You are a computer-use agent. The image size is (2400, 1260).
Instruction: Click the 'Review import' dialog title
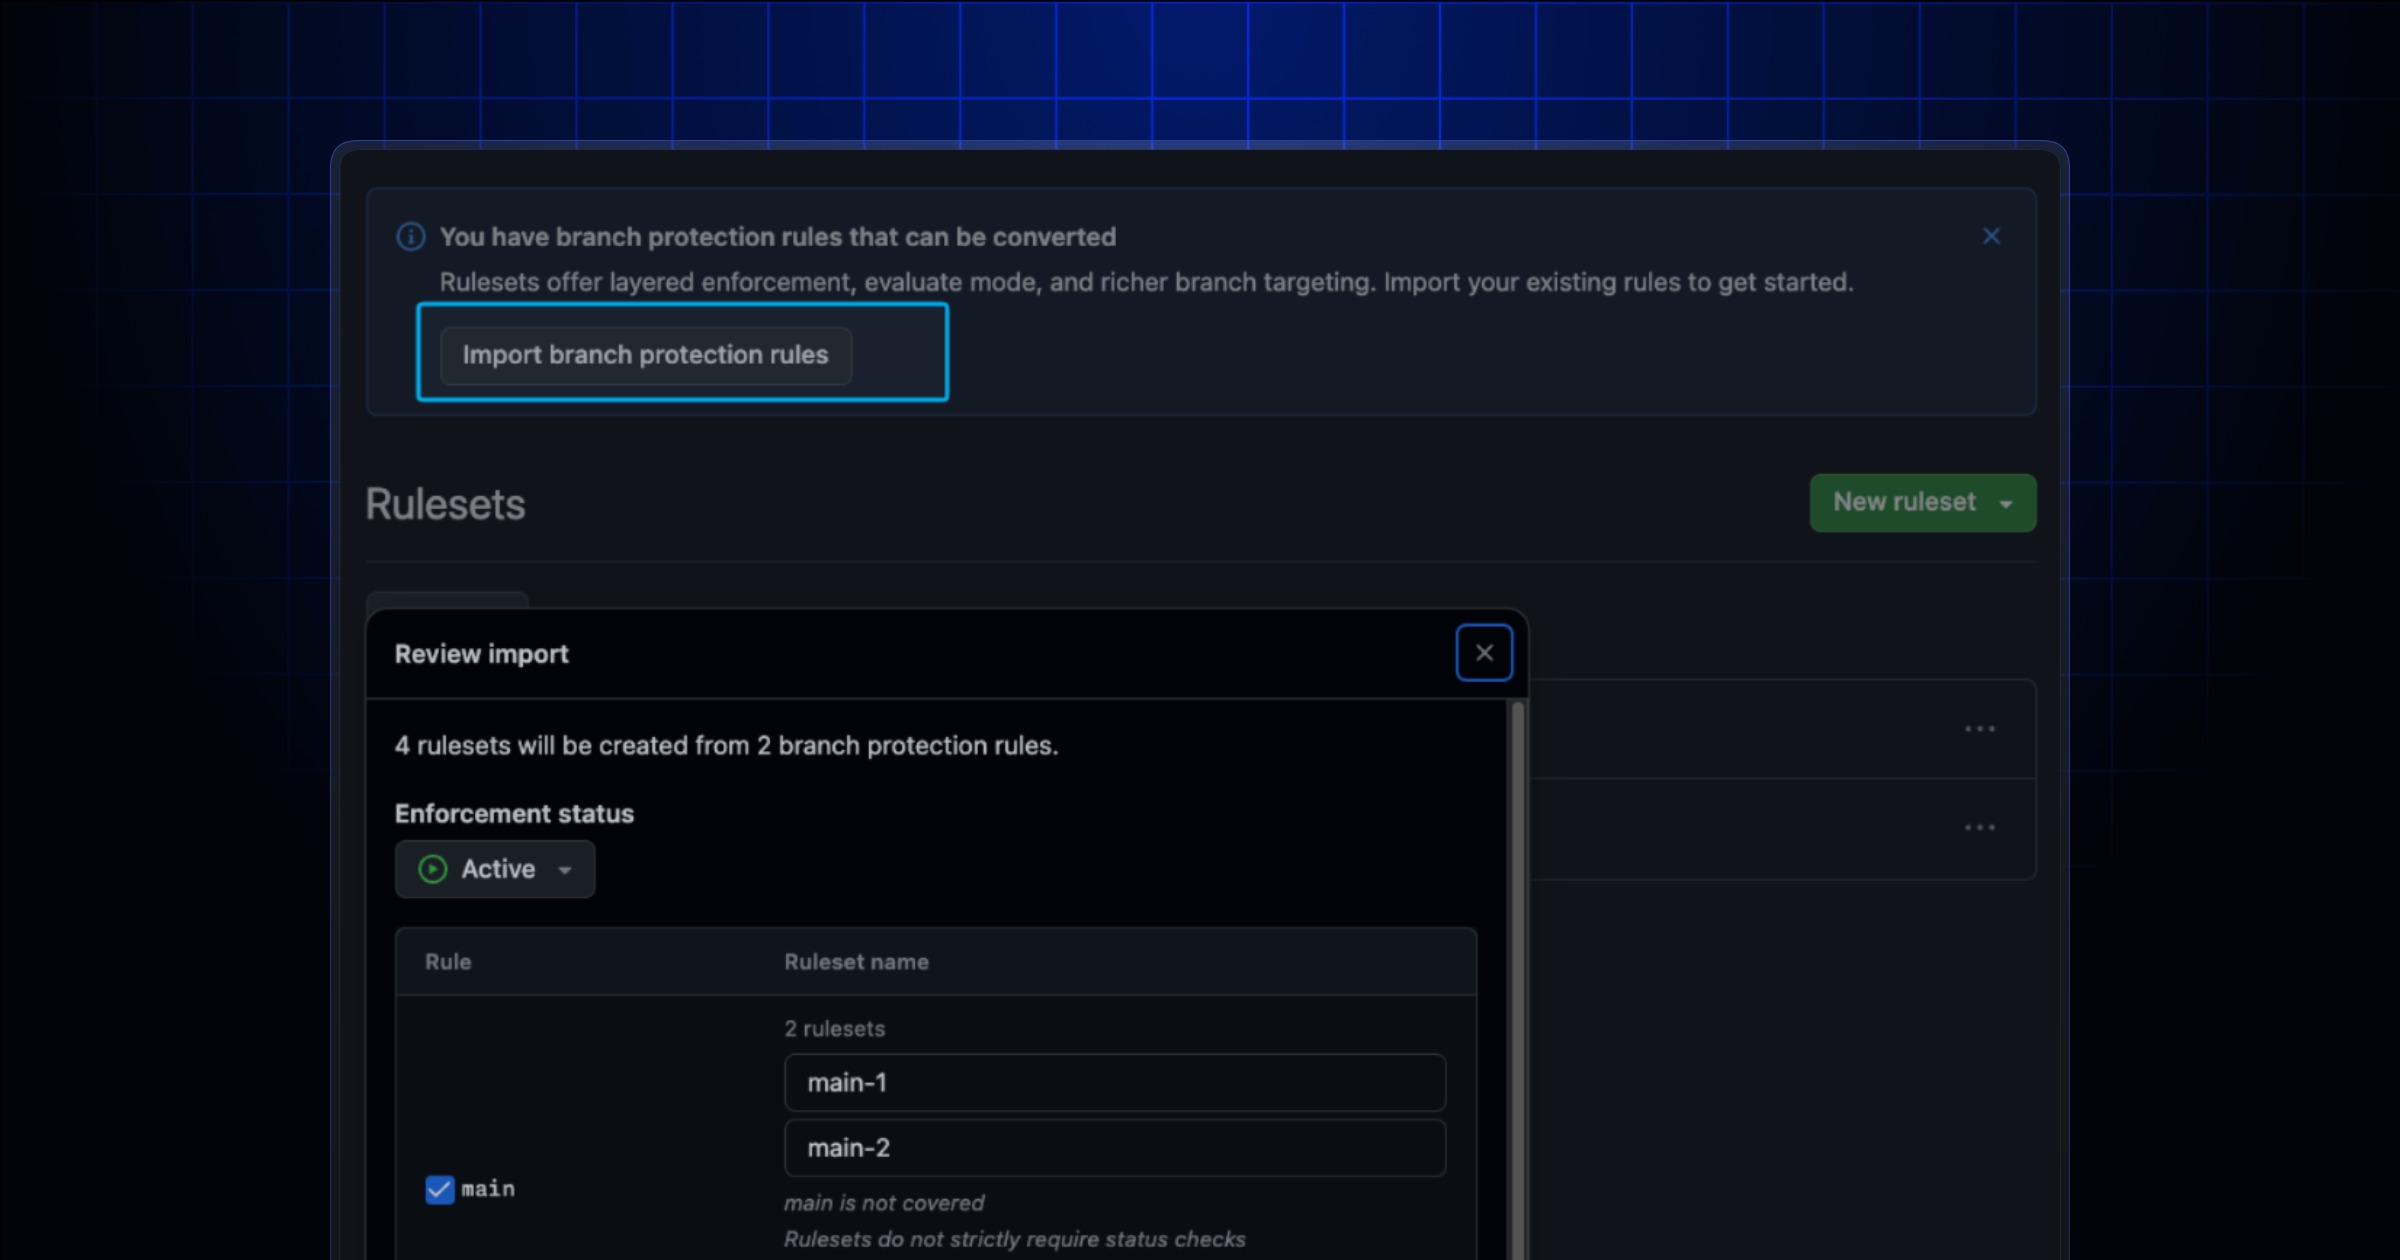(x=481, y=654)
